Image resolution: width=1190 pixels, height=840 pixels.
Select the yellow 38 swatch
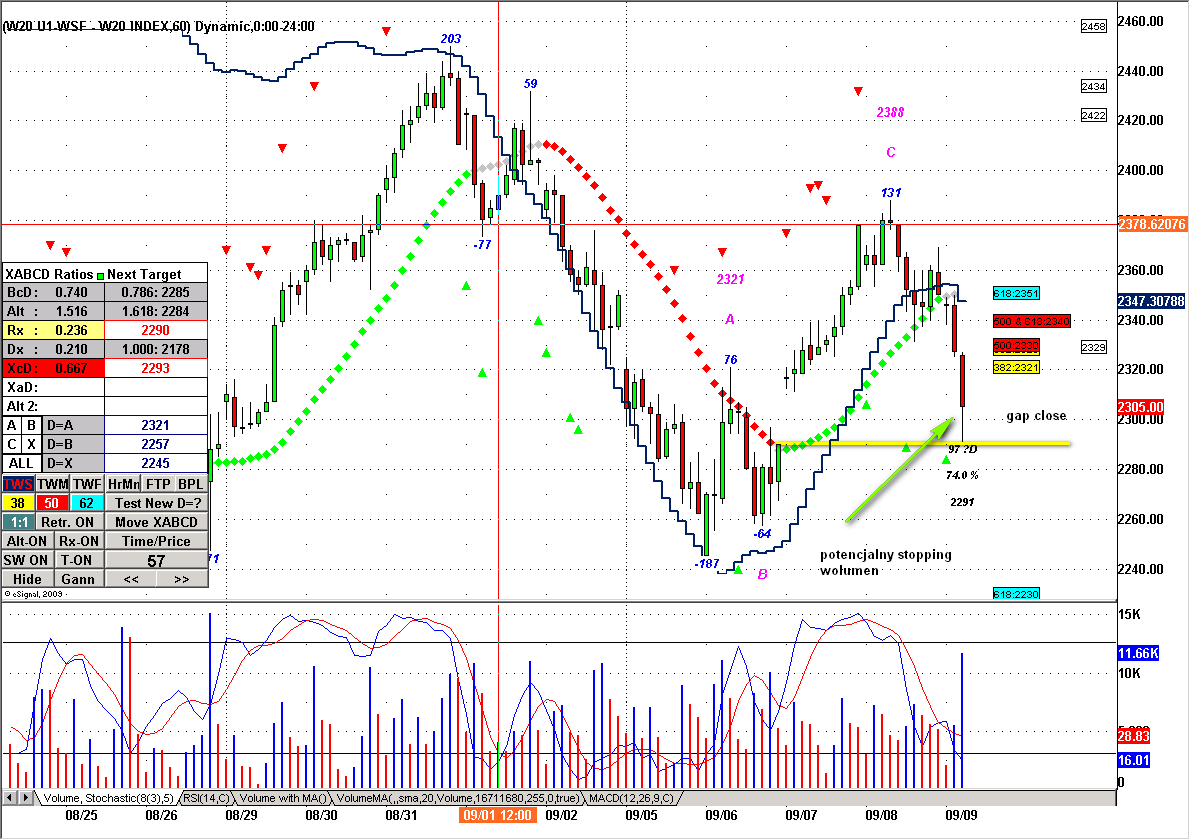[17, 502]
